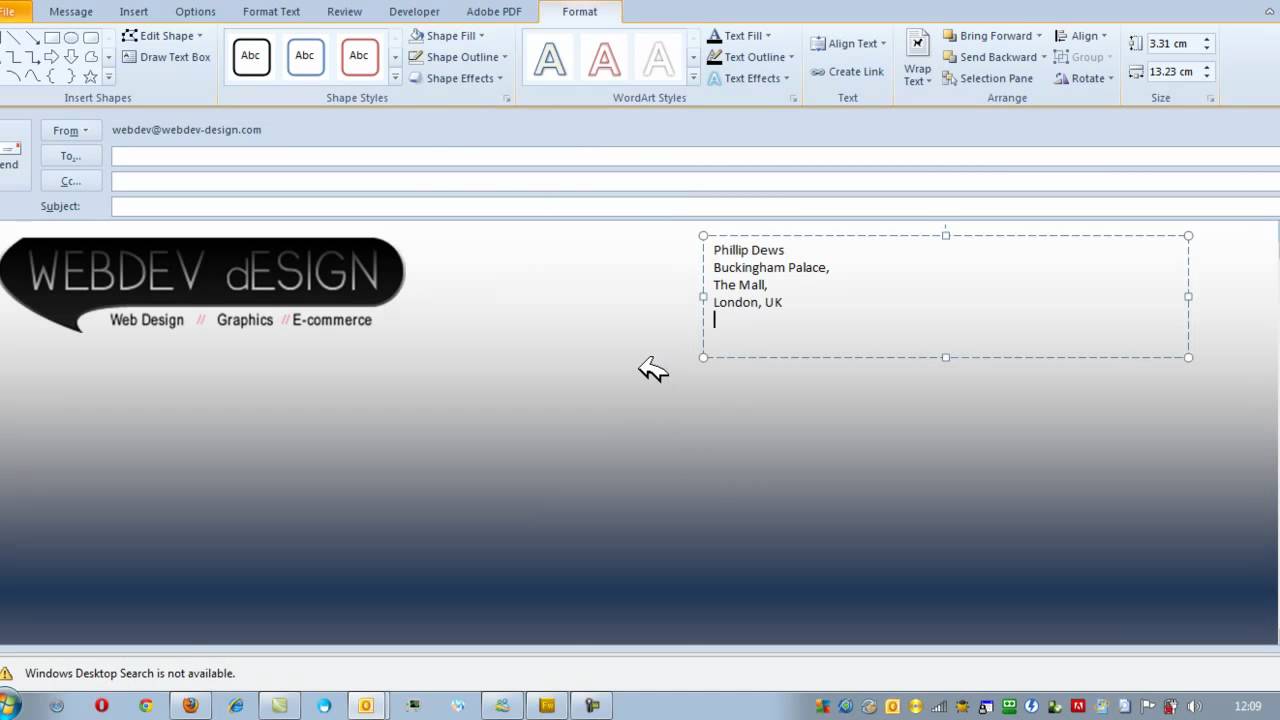Open the Shape Styles dialog launcher
Screen dimensions: 1280x720
point(507,99)
